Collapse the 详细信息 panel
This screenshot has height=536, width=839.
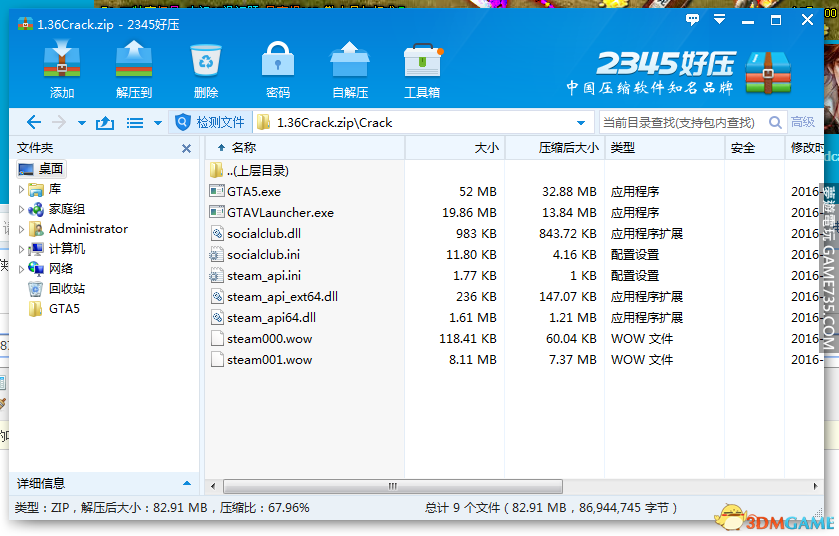(x=186, y=484)
